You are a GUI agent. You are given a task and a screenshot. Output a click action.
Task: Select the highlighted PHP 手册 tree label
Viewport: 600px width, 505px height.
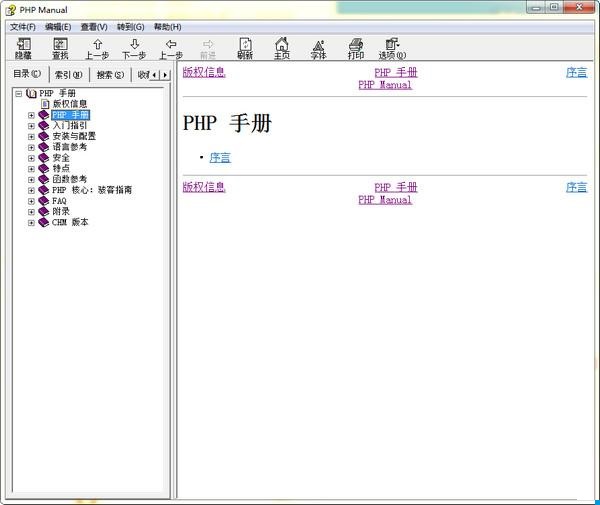[x=70, y=115]
